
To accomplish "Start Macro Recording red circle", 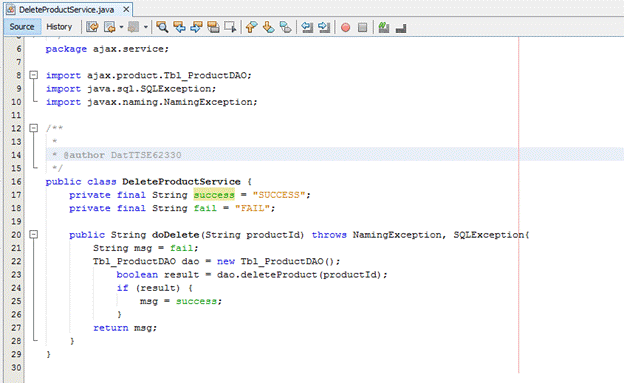I will [x=345, y=27].
